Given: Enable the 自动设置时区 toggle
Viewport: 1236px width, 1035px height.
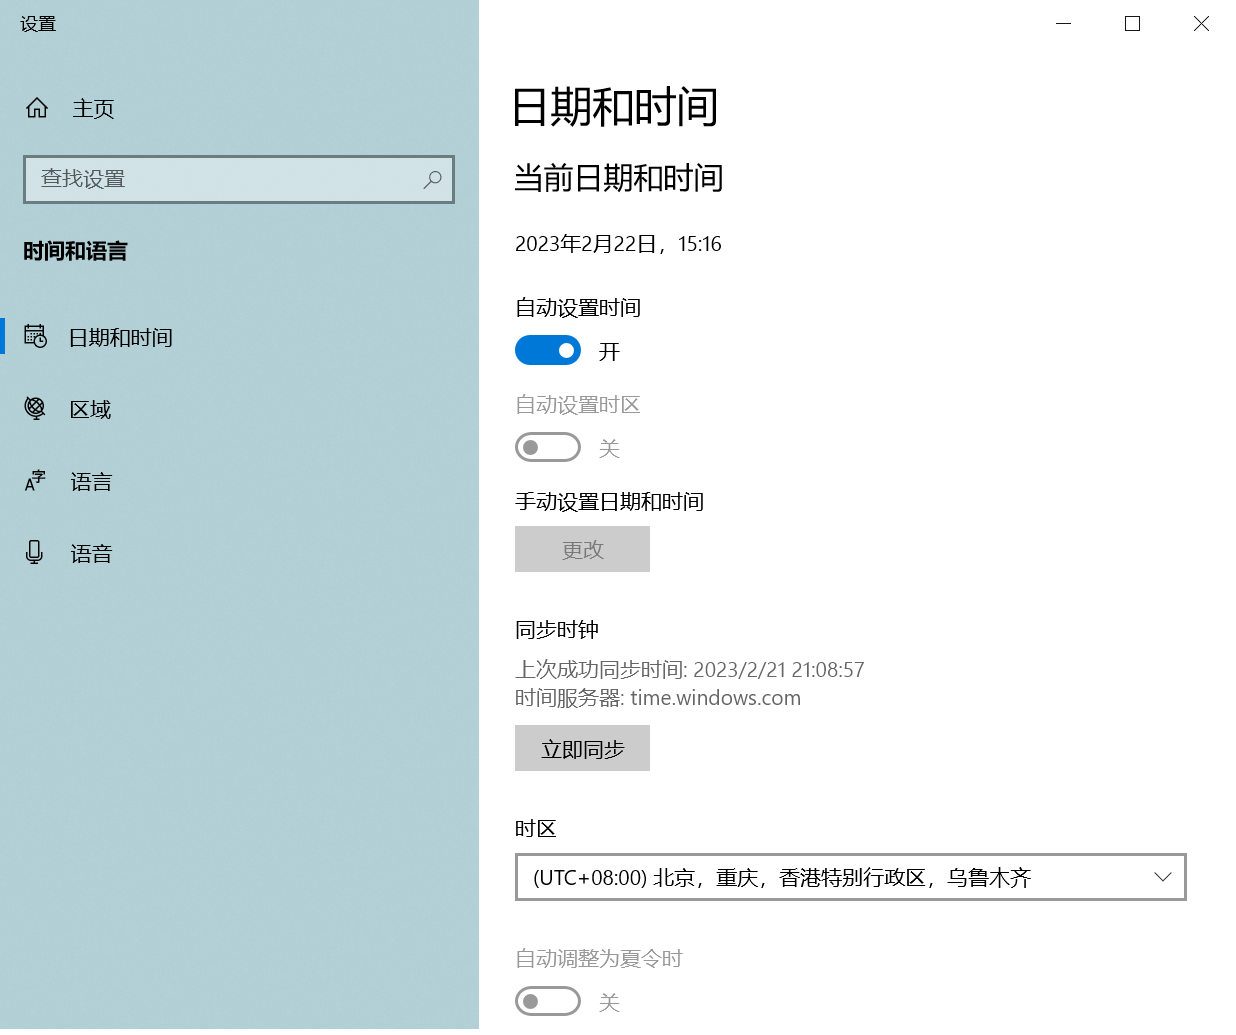Looking at the screenshot, I should click(548, 447).
